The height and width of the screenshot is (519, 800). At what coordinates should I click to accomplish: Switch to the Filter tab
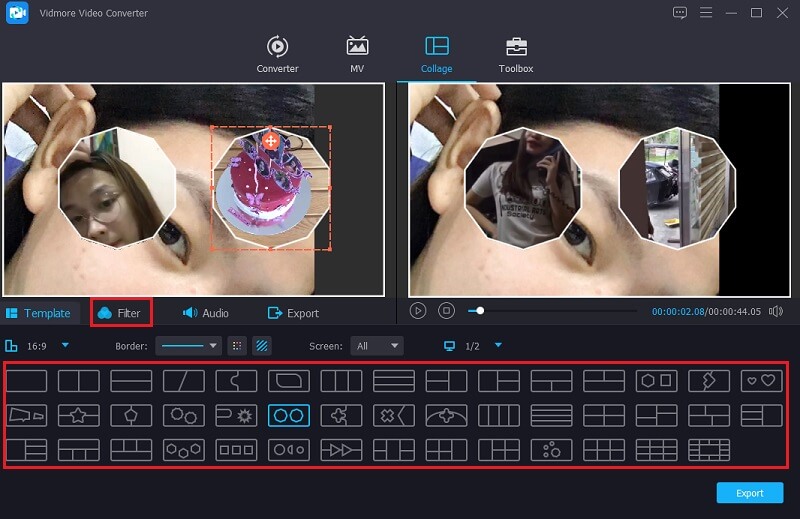tap(120, 313)
